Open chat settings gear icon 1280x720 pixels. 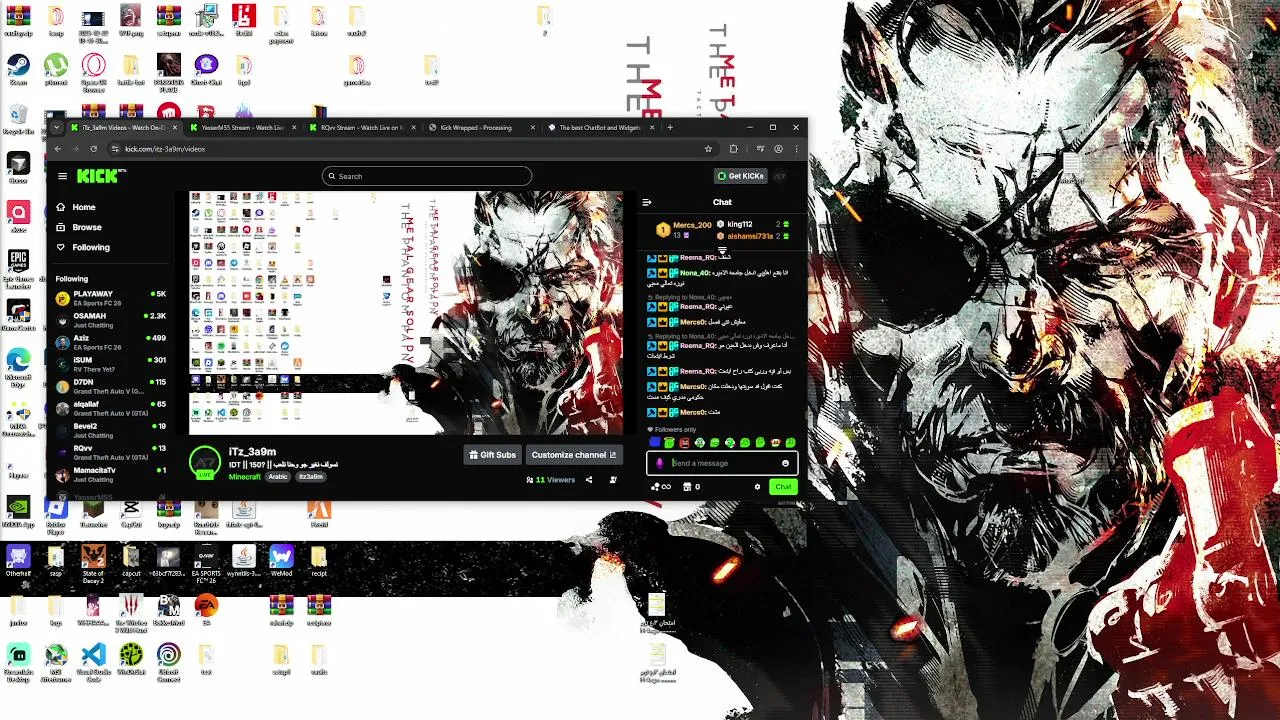coord(757,487)
